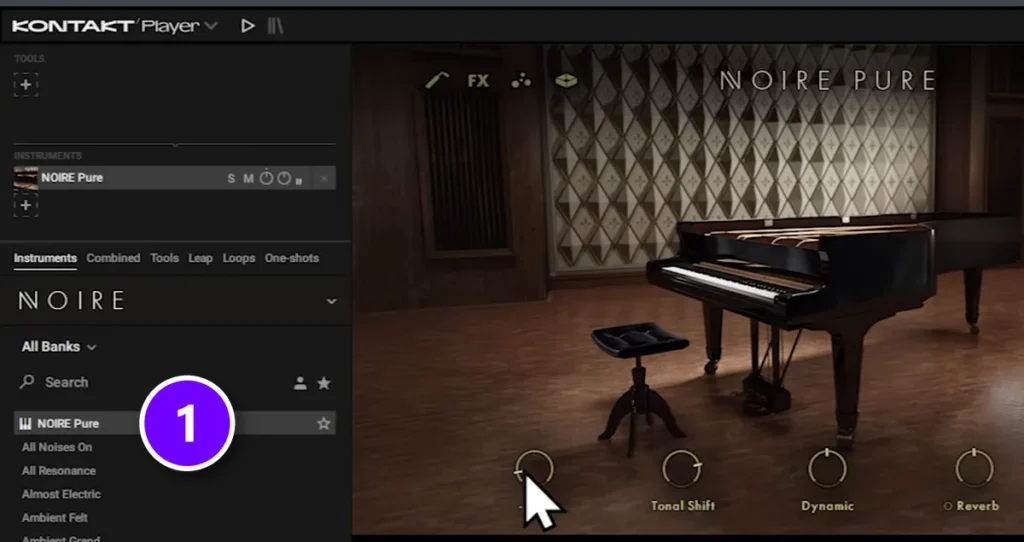This screenshot has width=1024, height=542.
Task: Click the magnifier search icon
Action: [27, 382]
